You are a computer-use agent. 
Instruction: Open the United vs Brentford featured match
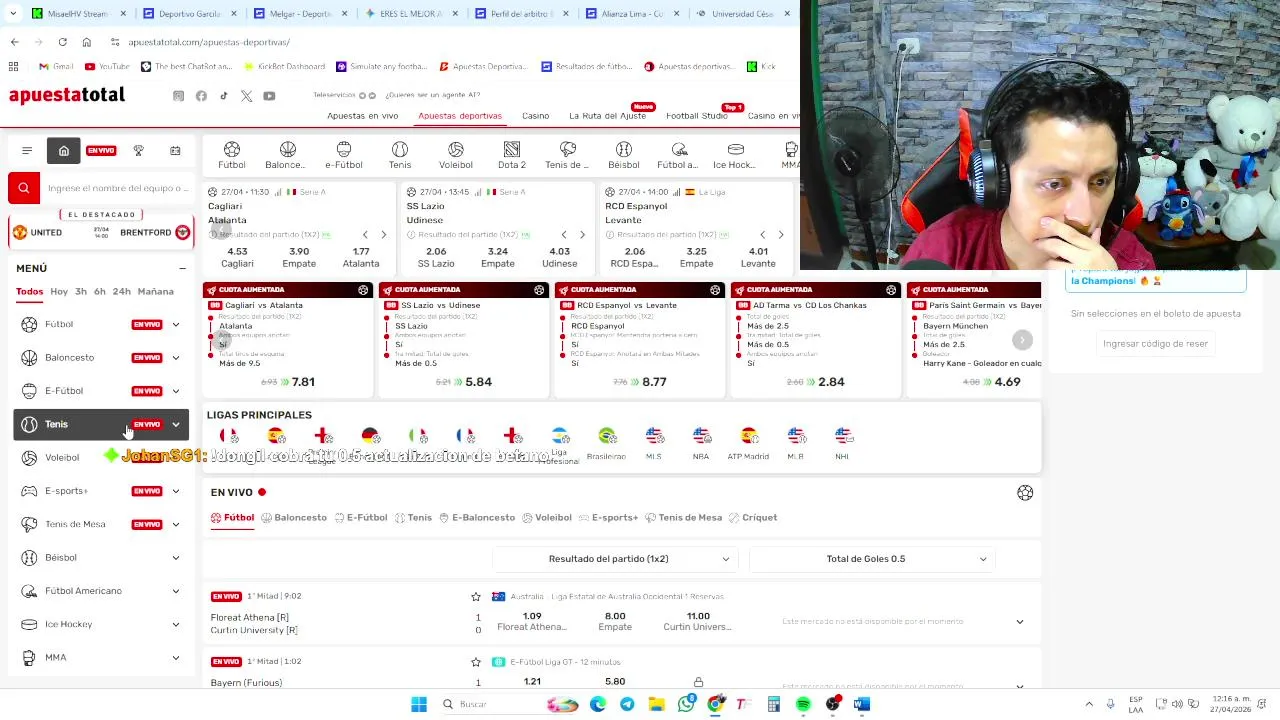(x=101, y=232)
